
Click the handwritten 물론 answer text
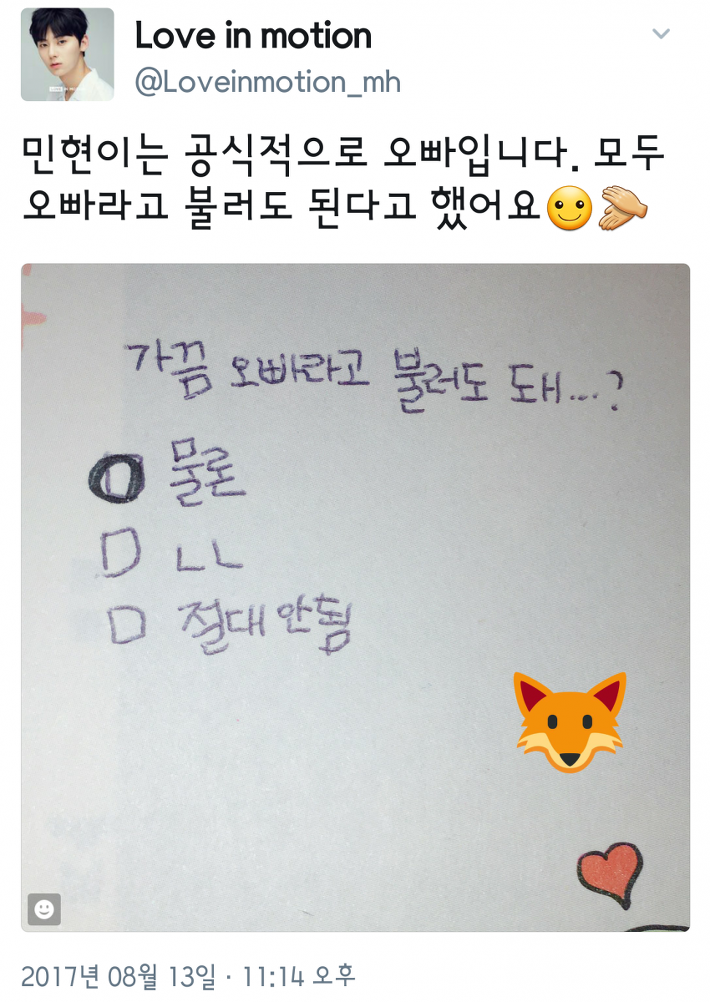point(206,472)
